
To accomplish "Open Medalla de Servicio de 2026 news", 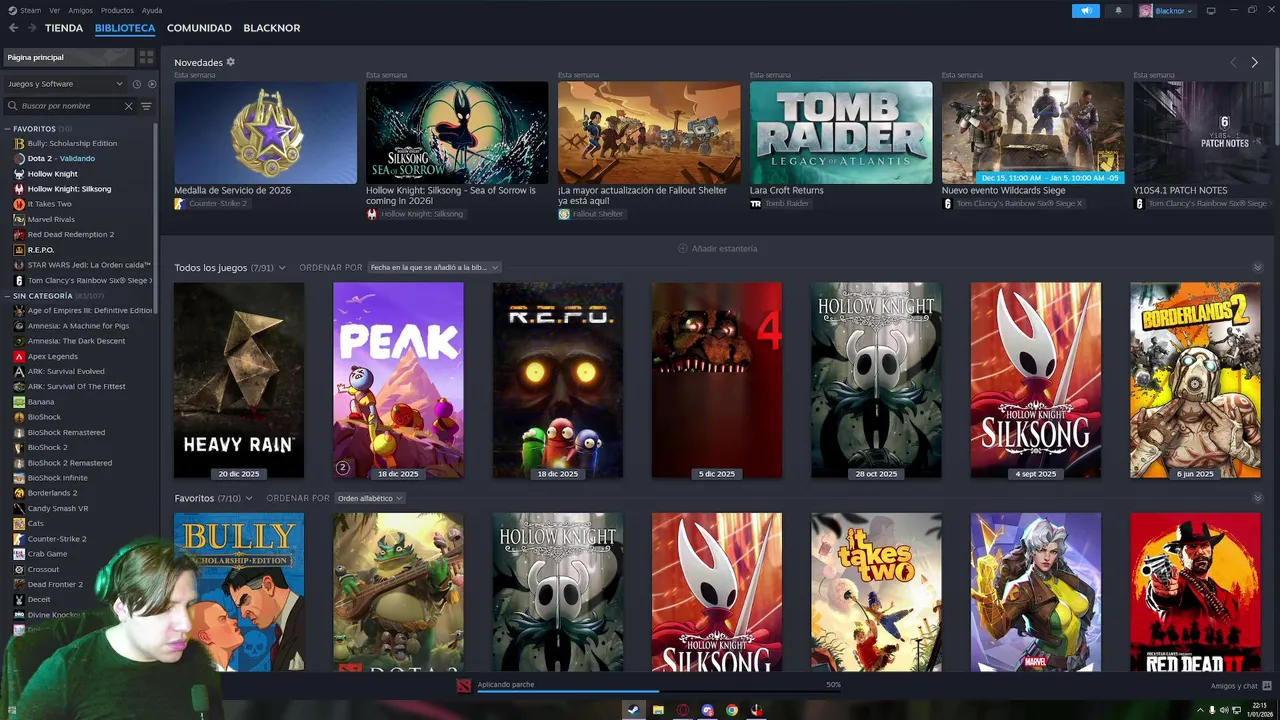I will pyautogui.click(x=233, y=190).
